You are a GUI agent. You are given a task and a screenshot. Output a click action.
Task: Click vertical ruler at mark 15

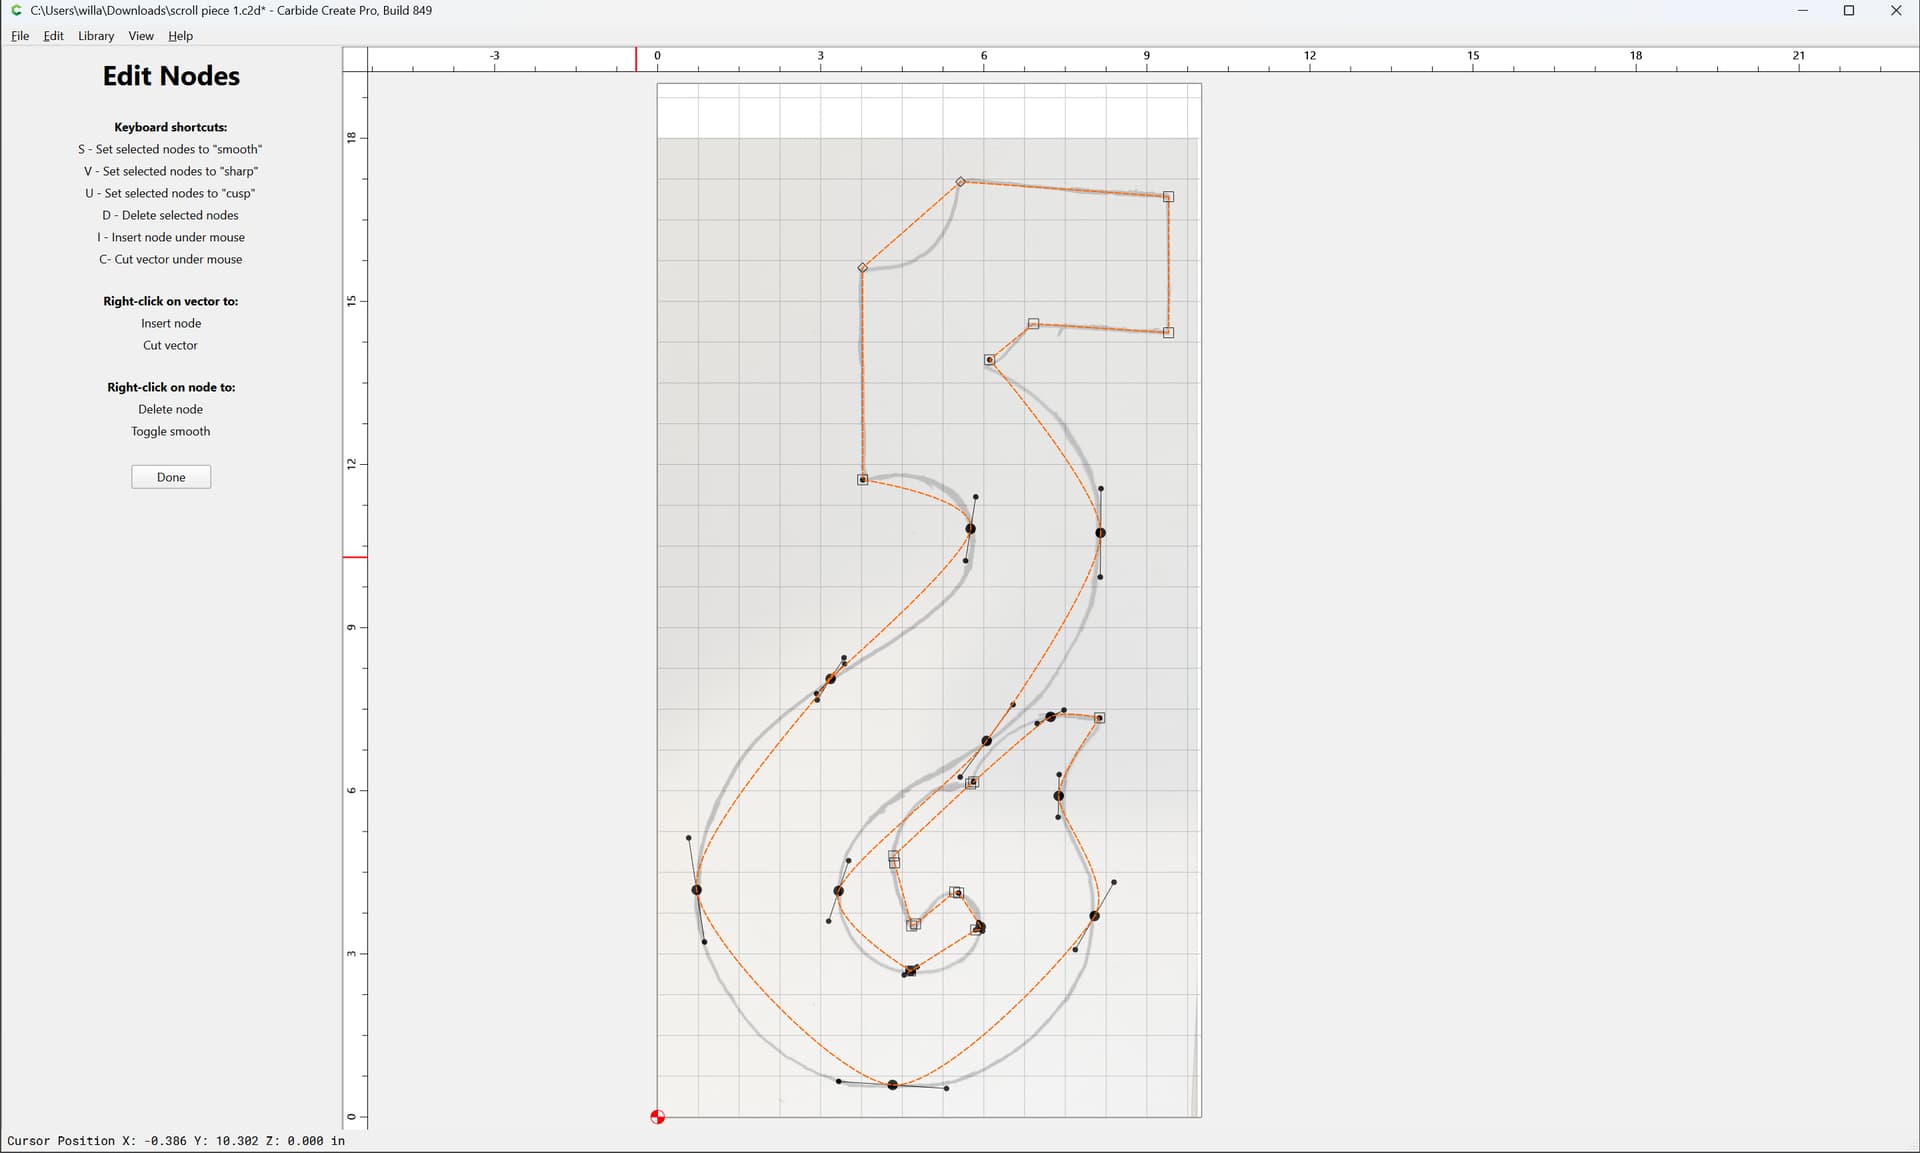pos(355,300)
